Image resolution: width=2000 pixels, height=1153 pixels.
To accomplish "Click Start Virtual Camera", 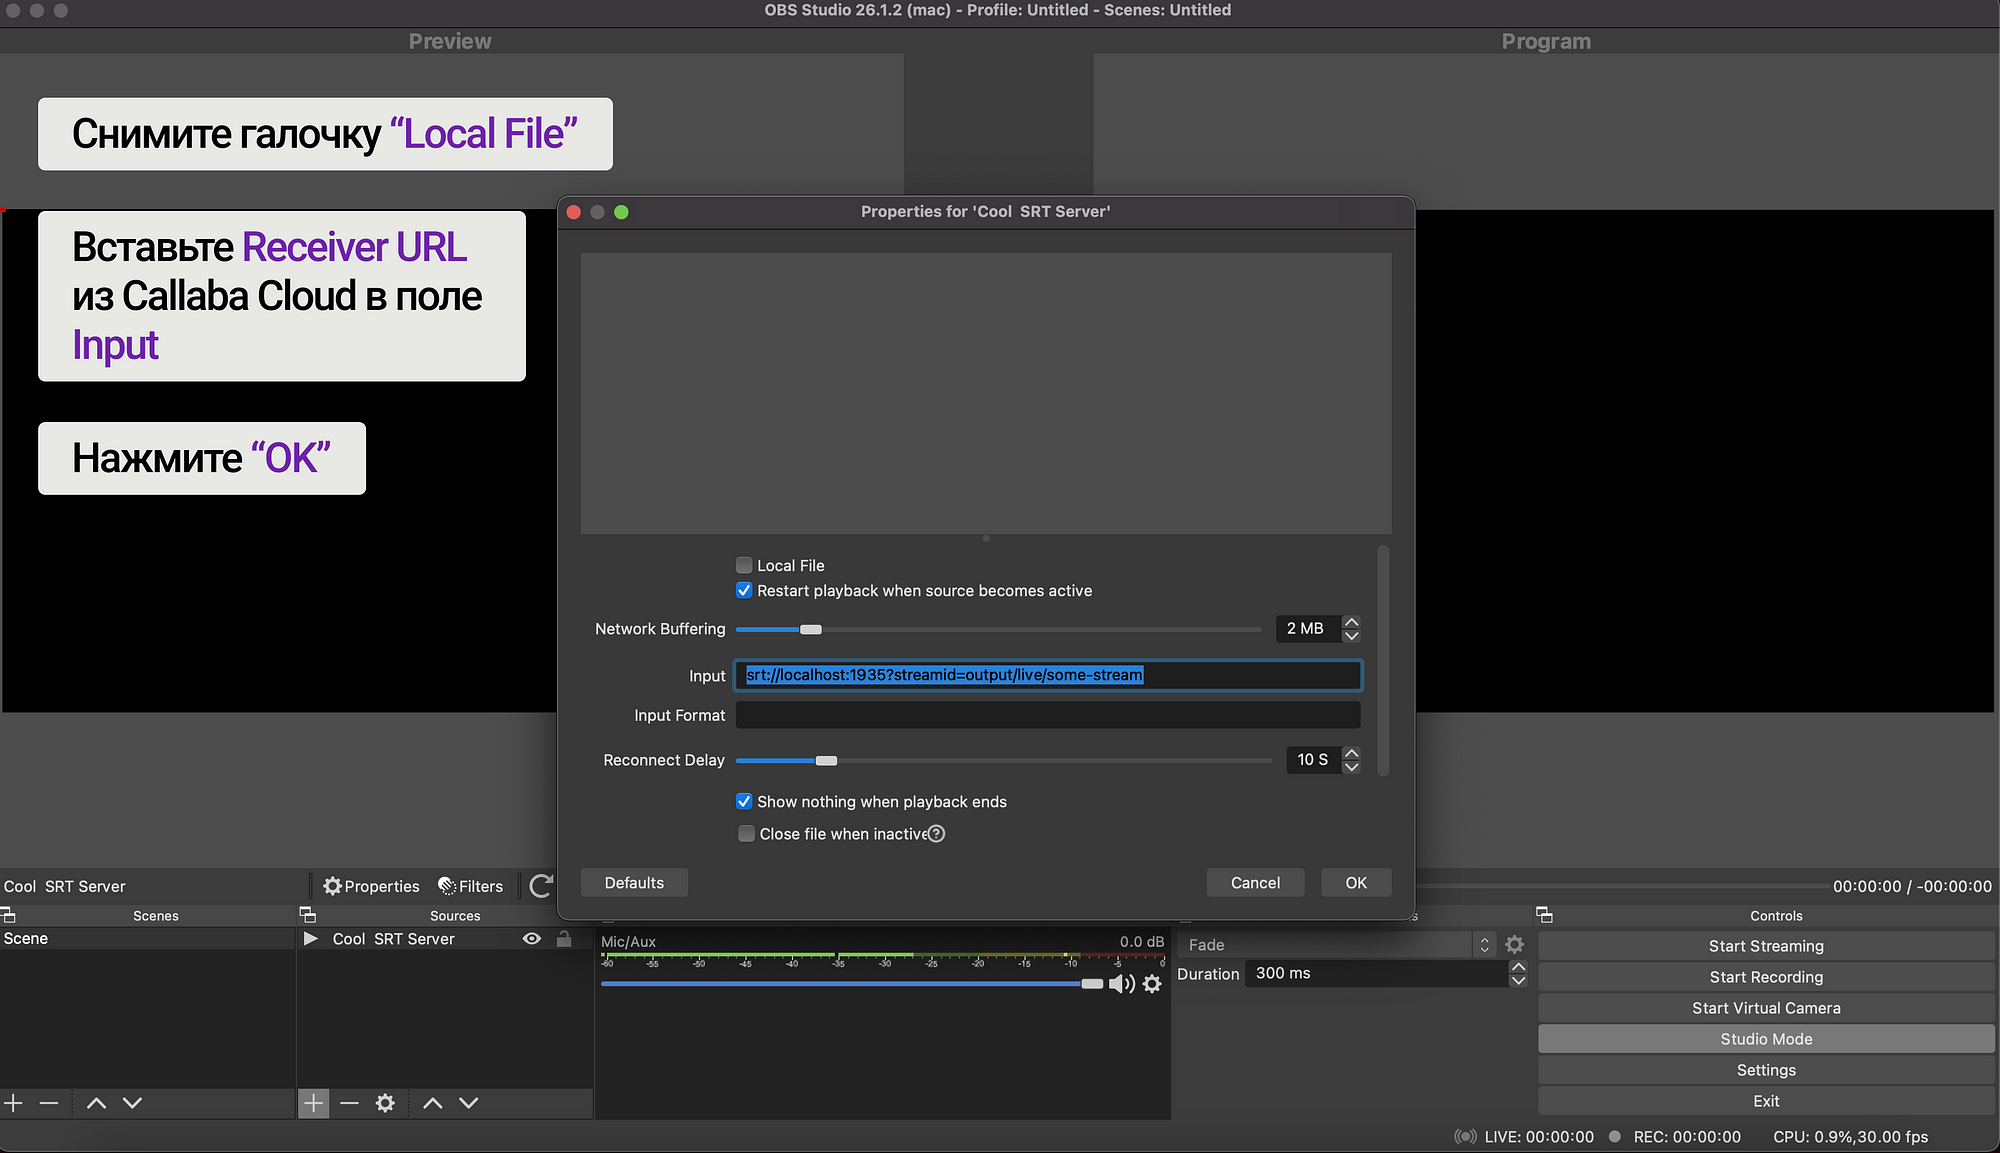I will [1766, 1008].
